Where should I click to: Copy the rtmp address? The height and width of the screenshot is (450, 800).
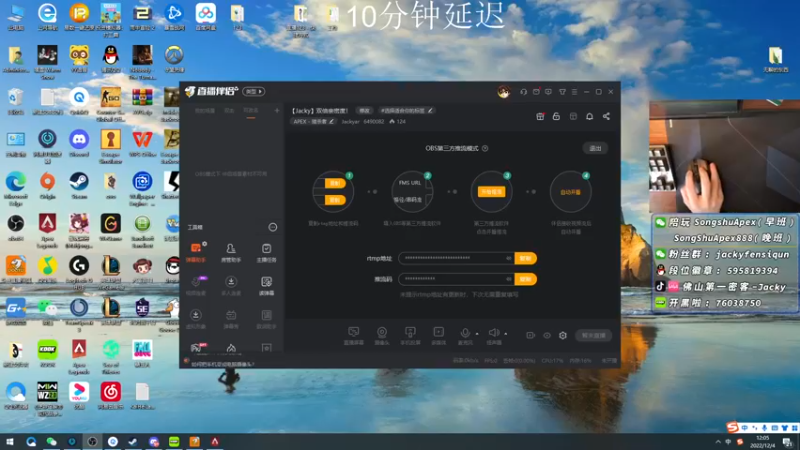(x=526, y=258)
